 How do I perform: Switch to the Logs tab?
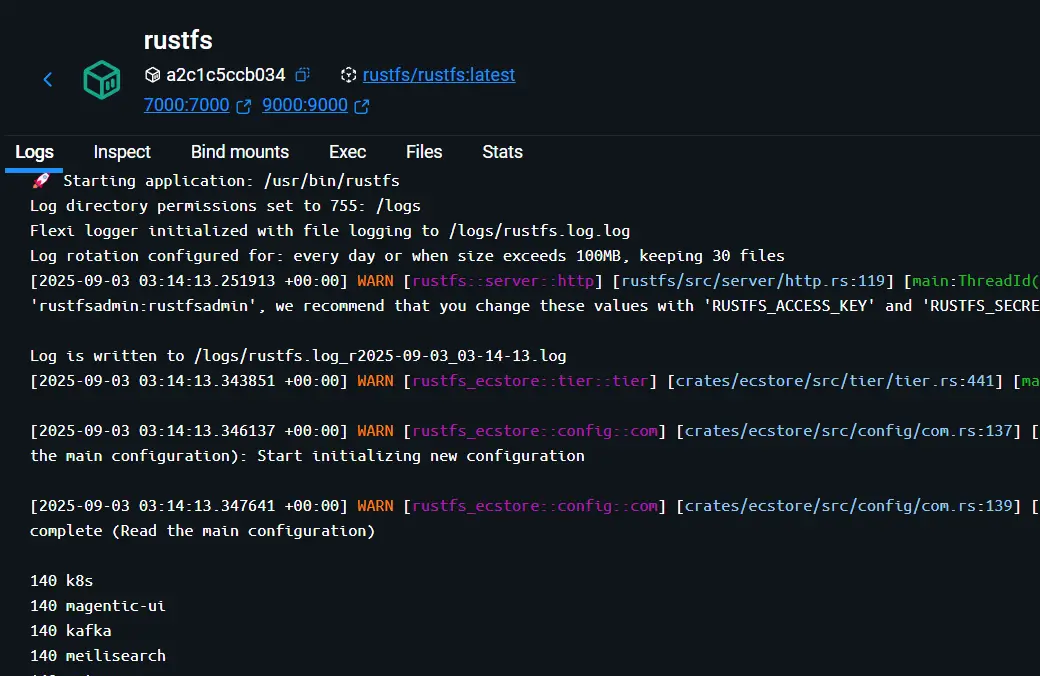(x=34, y=152)
